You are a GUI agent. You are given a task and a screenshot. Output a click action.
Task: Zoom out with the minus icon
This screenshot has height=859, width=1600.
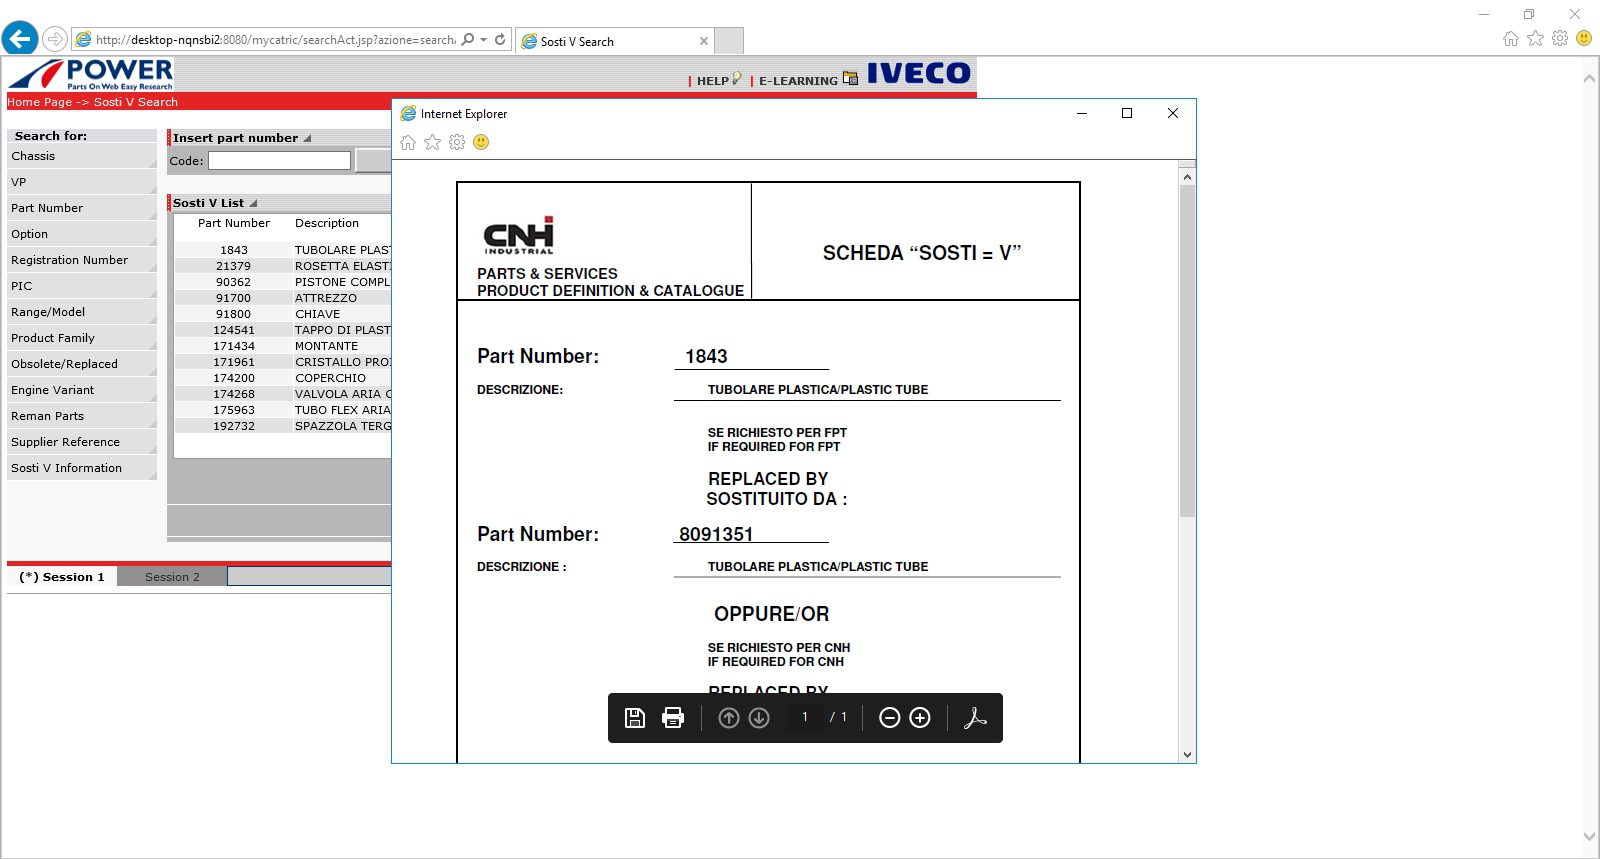tap(889, 718)
